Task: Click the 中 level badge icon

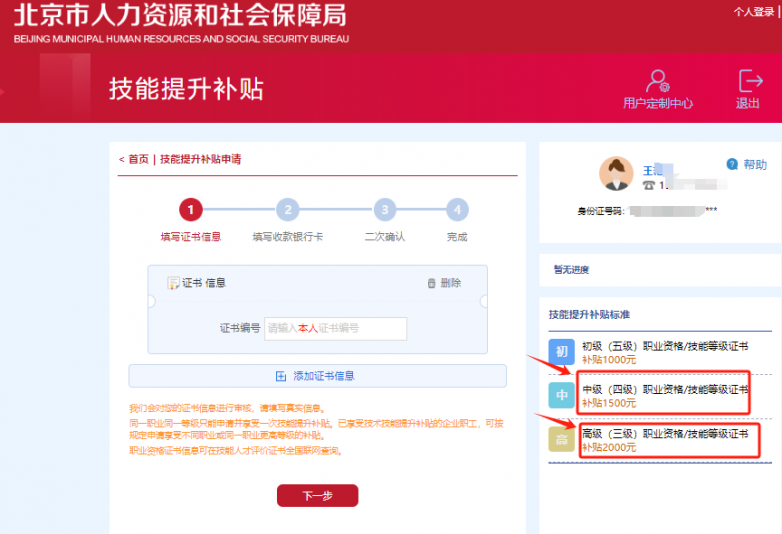Action: [561, 396]
